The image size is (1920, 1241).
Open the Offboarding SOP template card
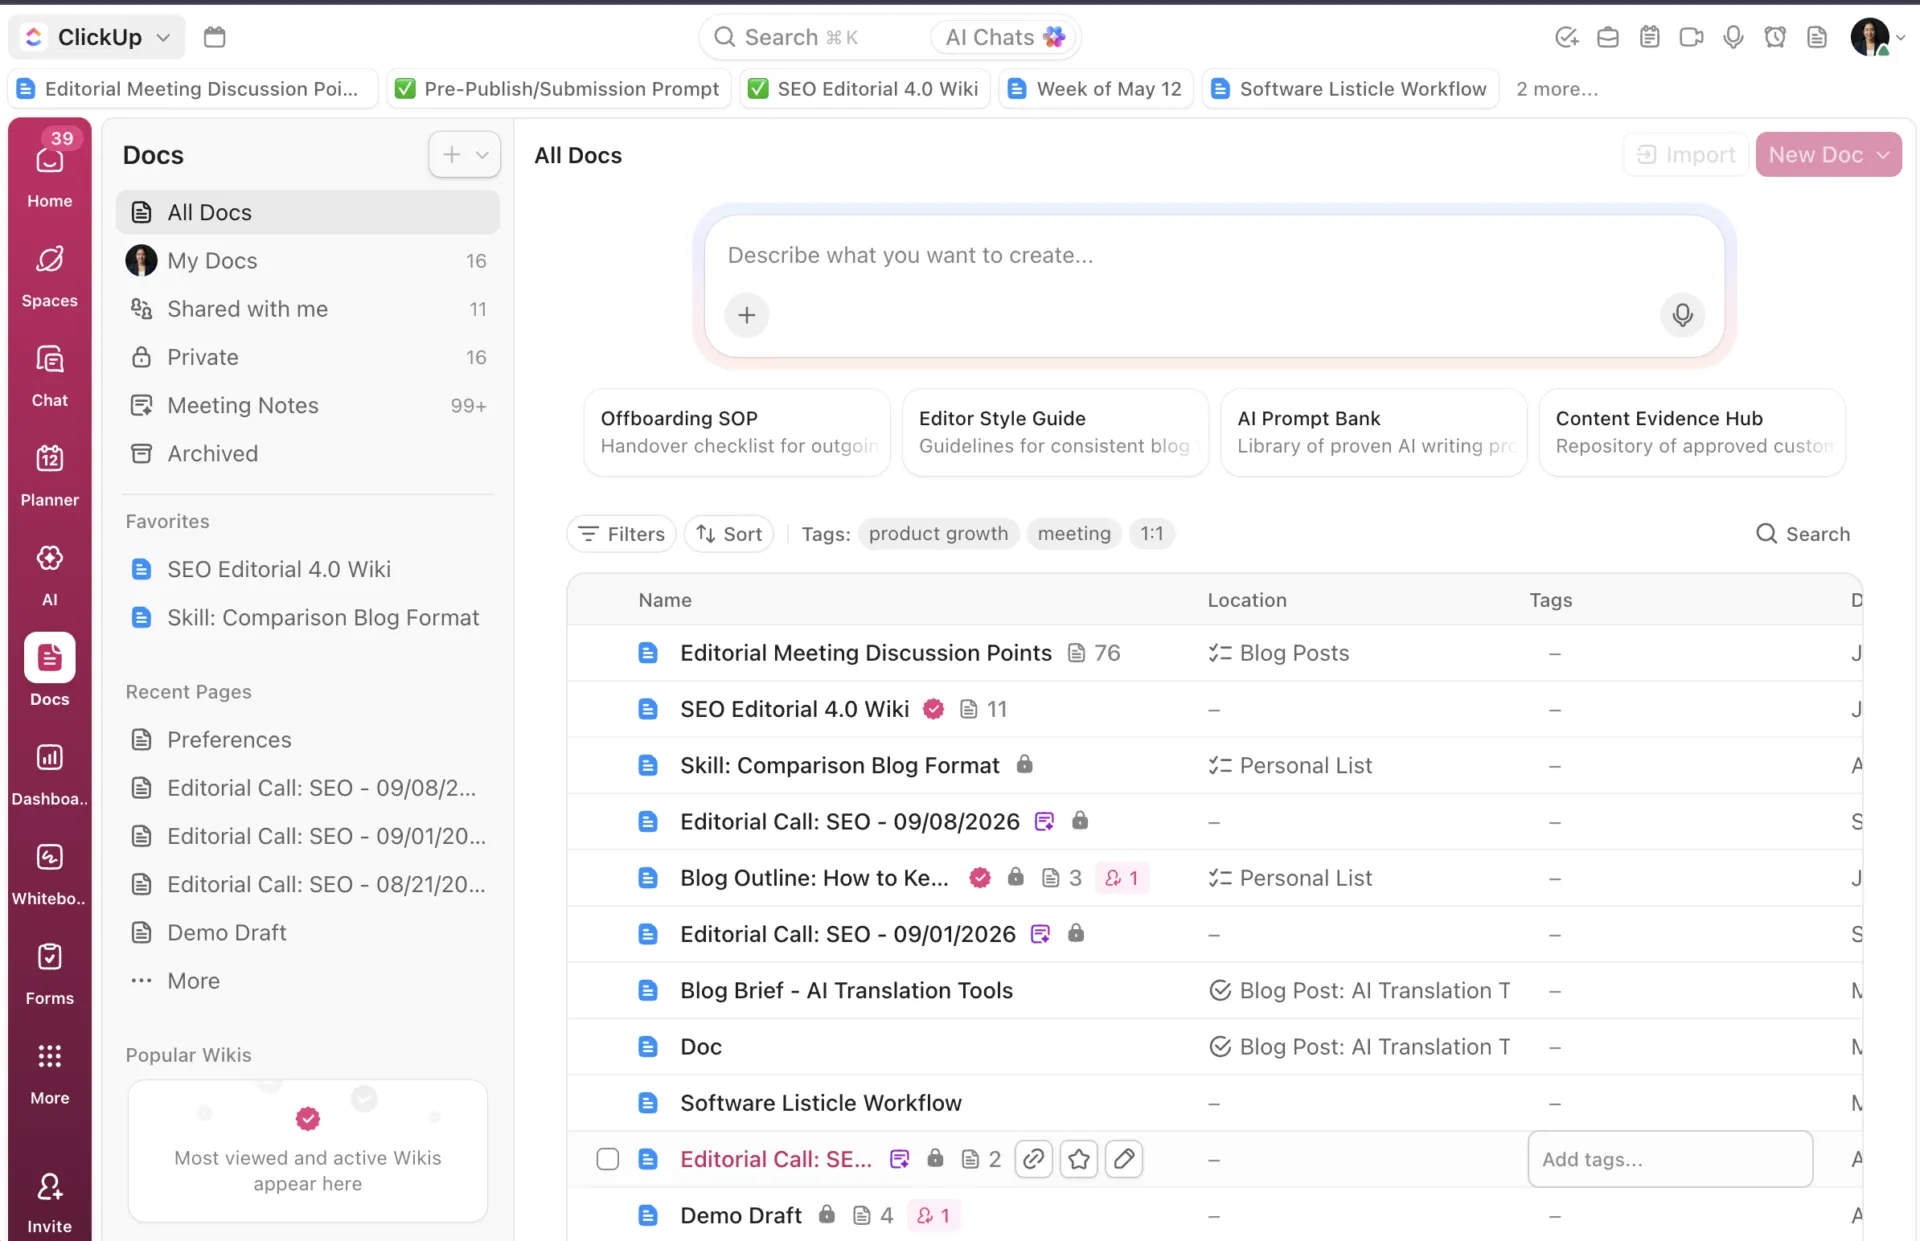pyautogui.click(x=737, y=432)
